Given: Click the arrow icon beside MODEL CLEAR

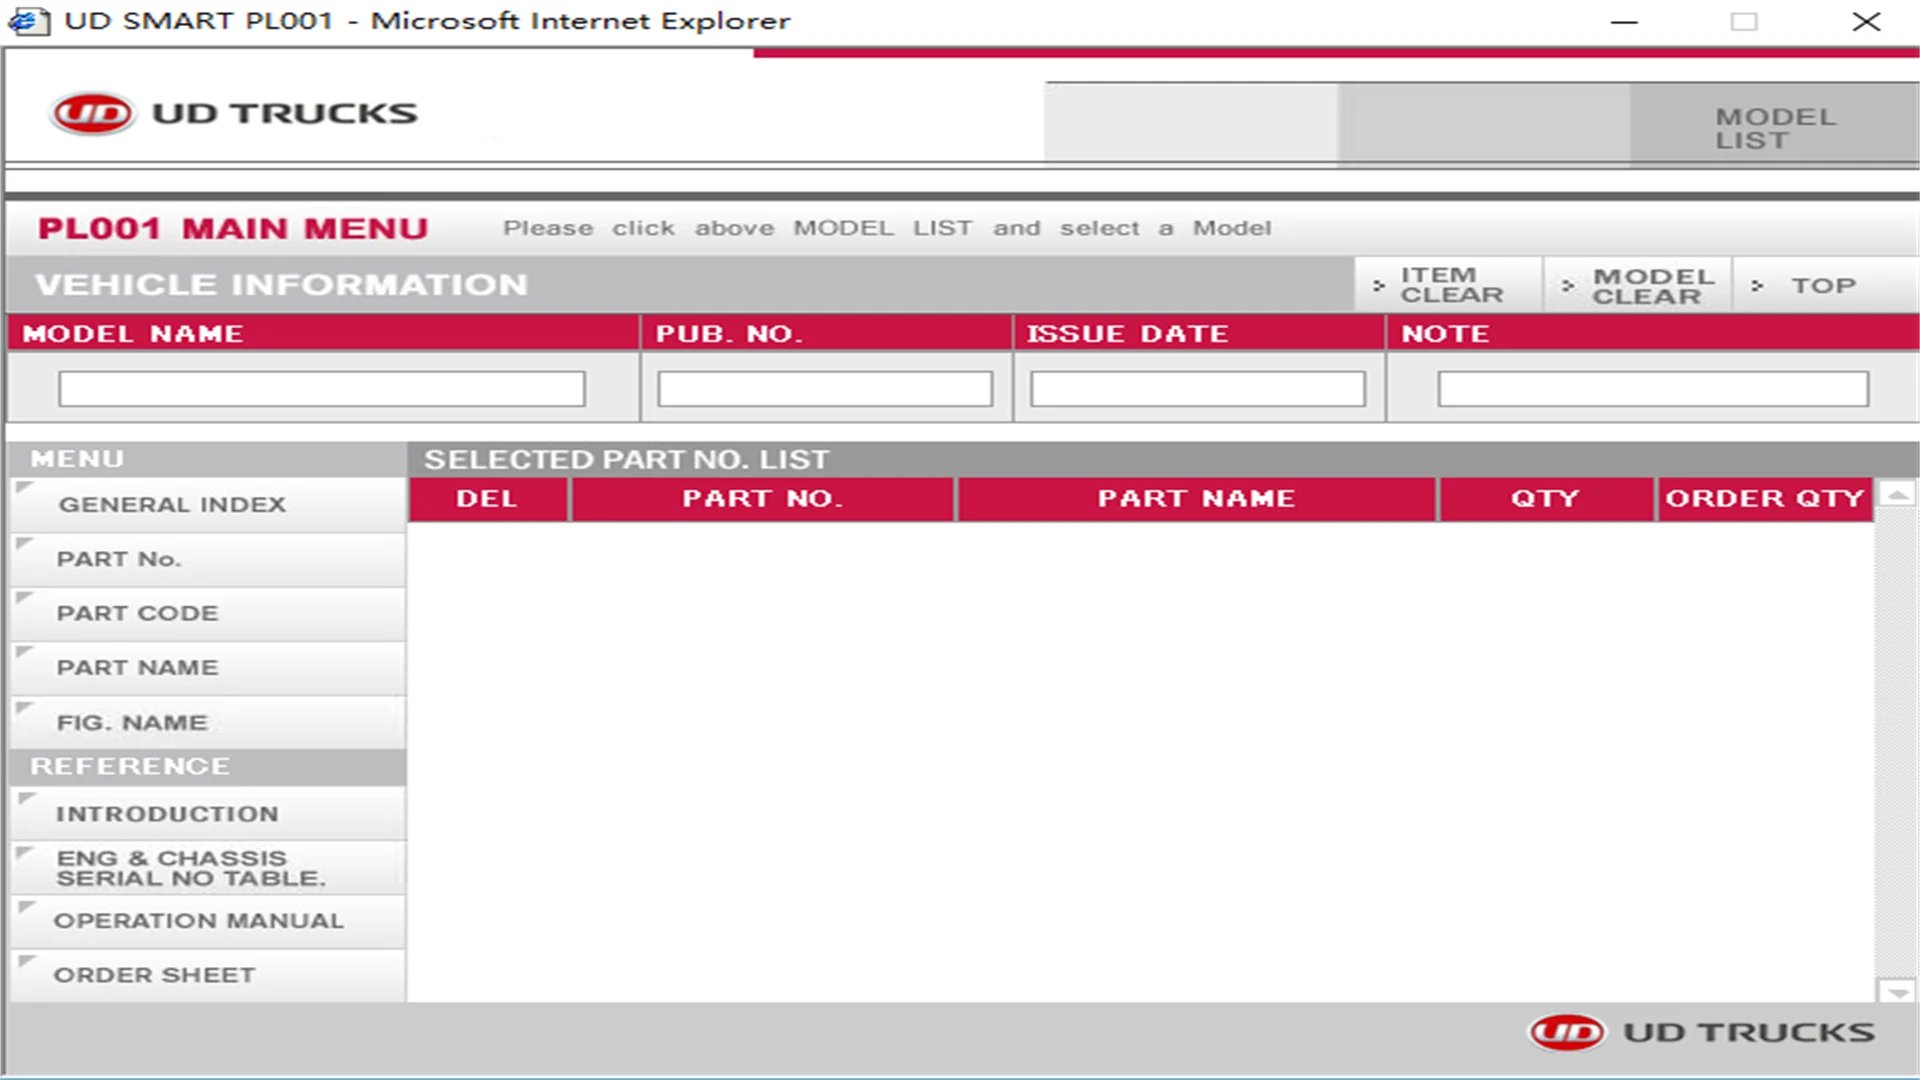Looking at the screenshot, I should click(1567, 286).
